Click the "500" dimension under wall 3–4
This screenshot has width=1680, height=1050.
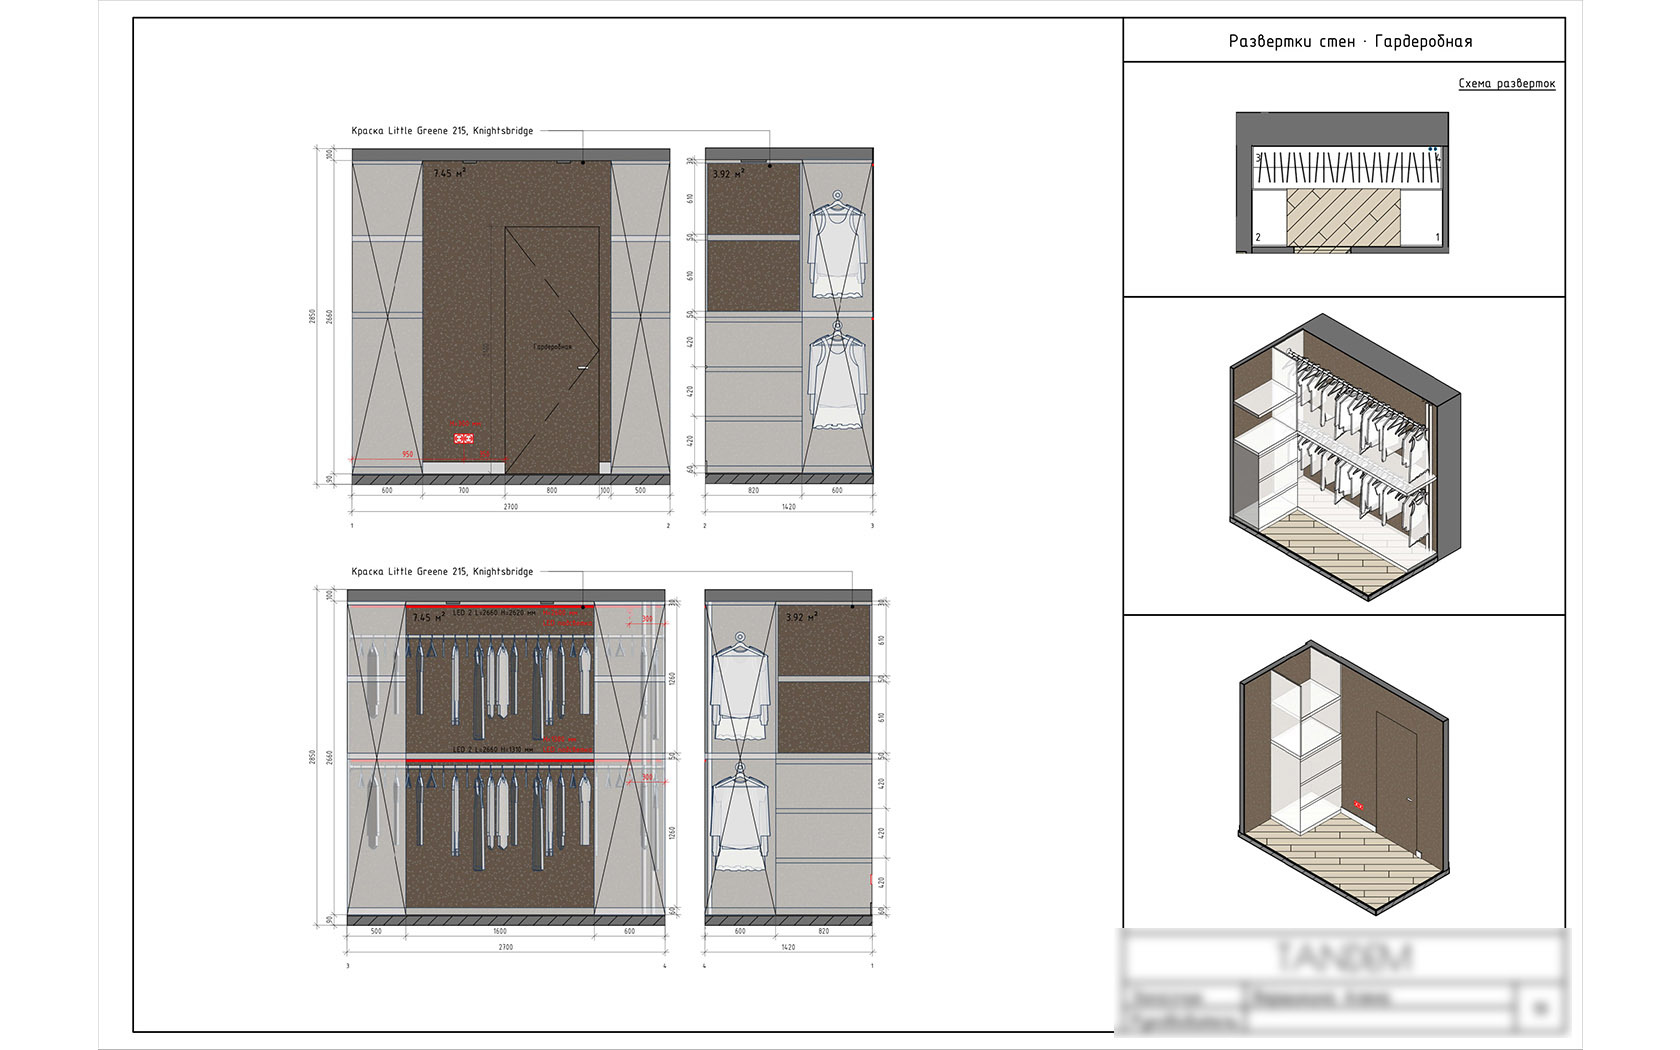click(376, 931)
